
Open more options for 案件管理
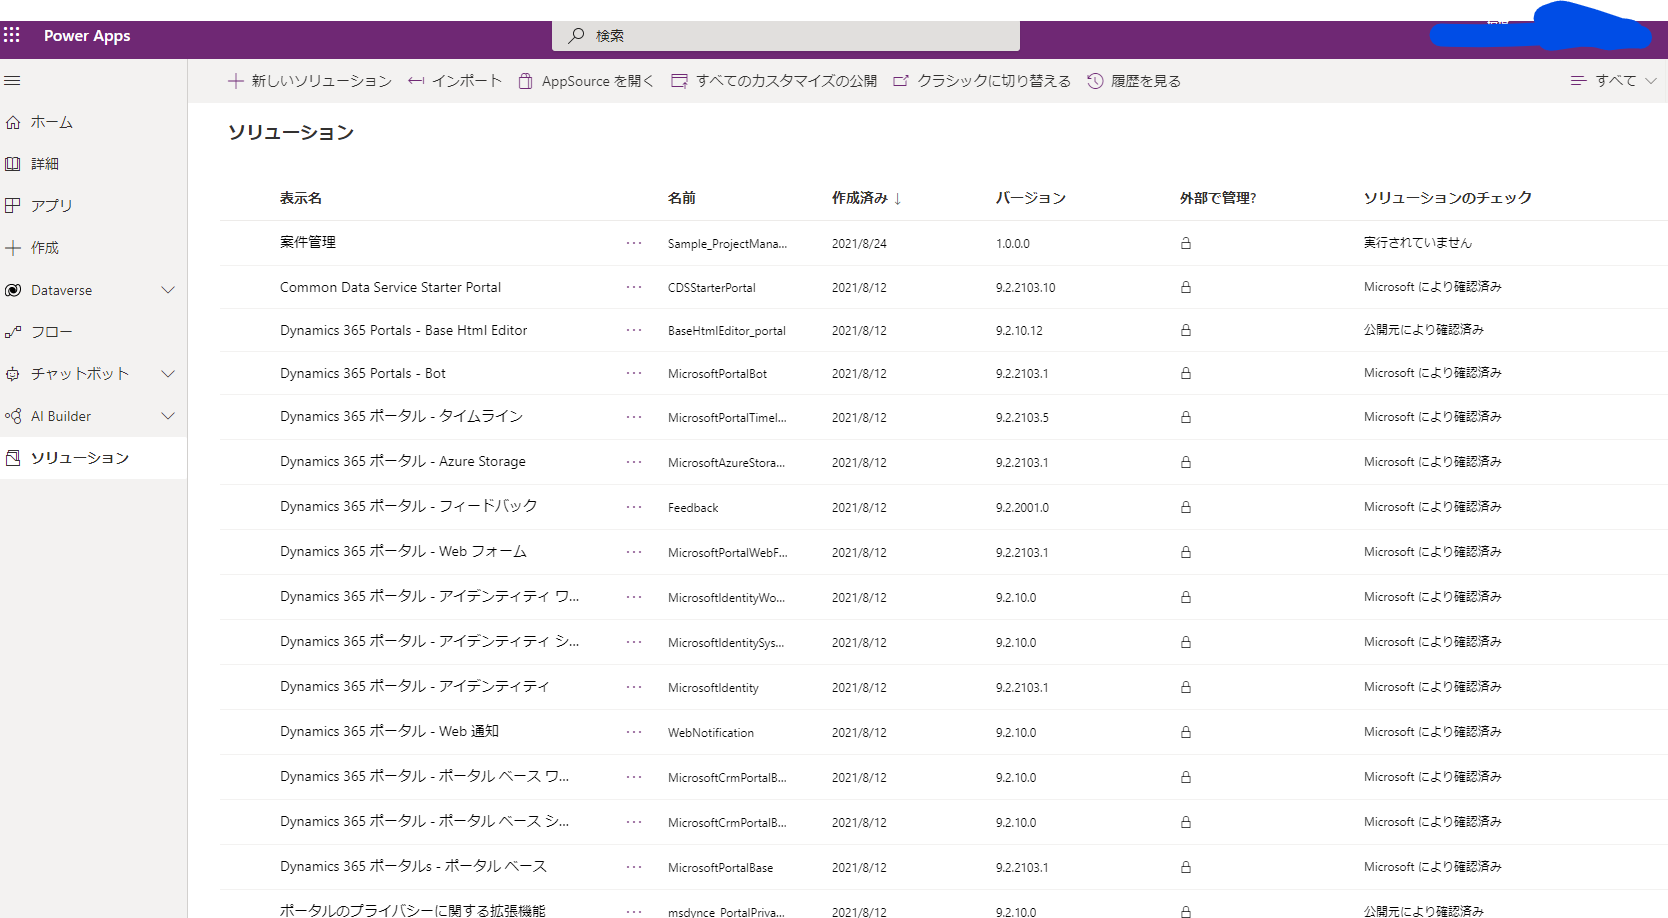tap(634, 243)
